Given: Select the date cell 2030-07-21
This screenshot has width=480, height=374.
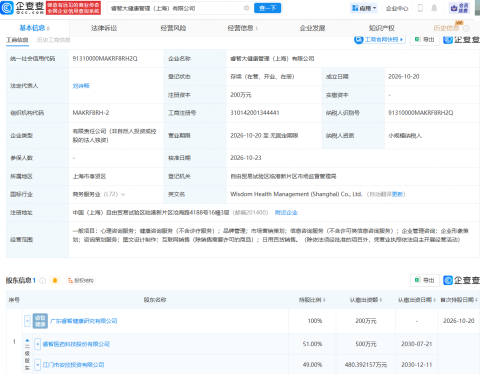Looking at the screenshot, I should coord(417,344).
